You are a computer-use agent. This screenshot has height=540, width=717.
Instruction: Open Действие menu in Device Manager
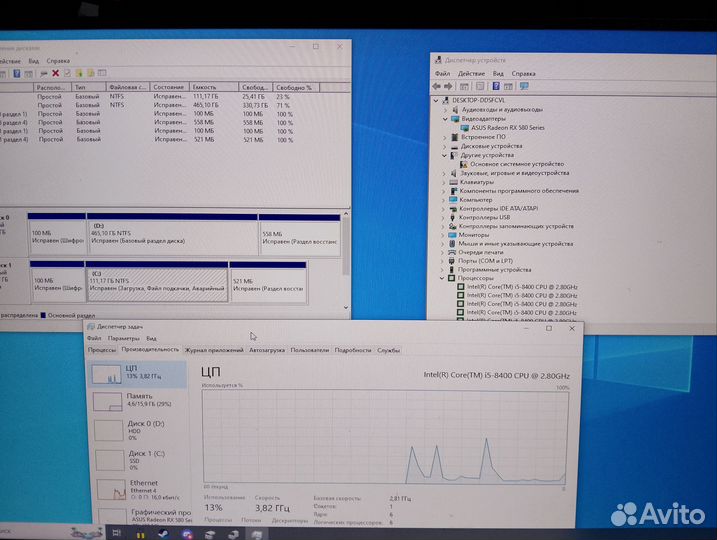pyautogui.click(x=471, y=74)
